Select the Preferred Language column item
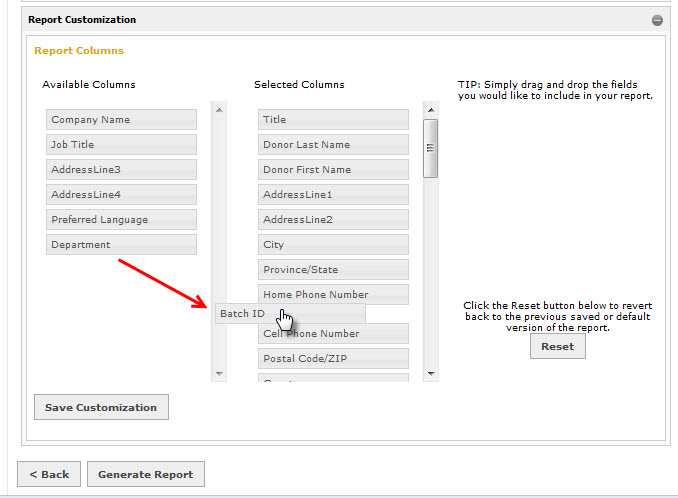678x498 pixels. (121, 220)
